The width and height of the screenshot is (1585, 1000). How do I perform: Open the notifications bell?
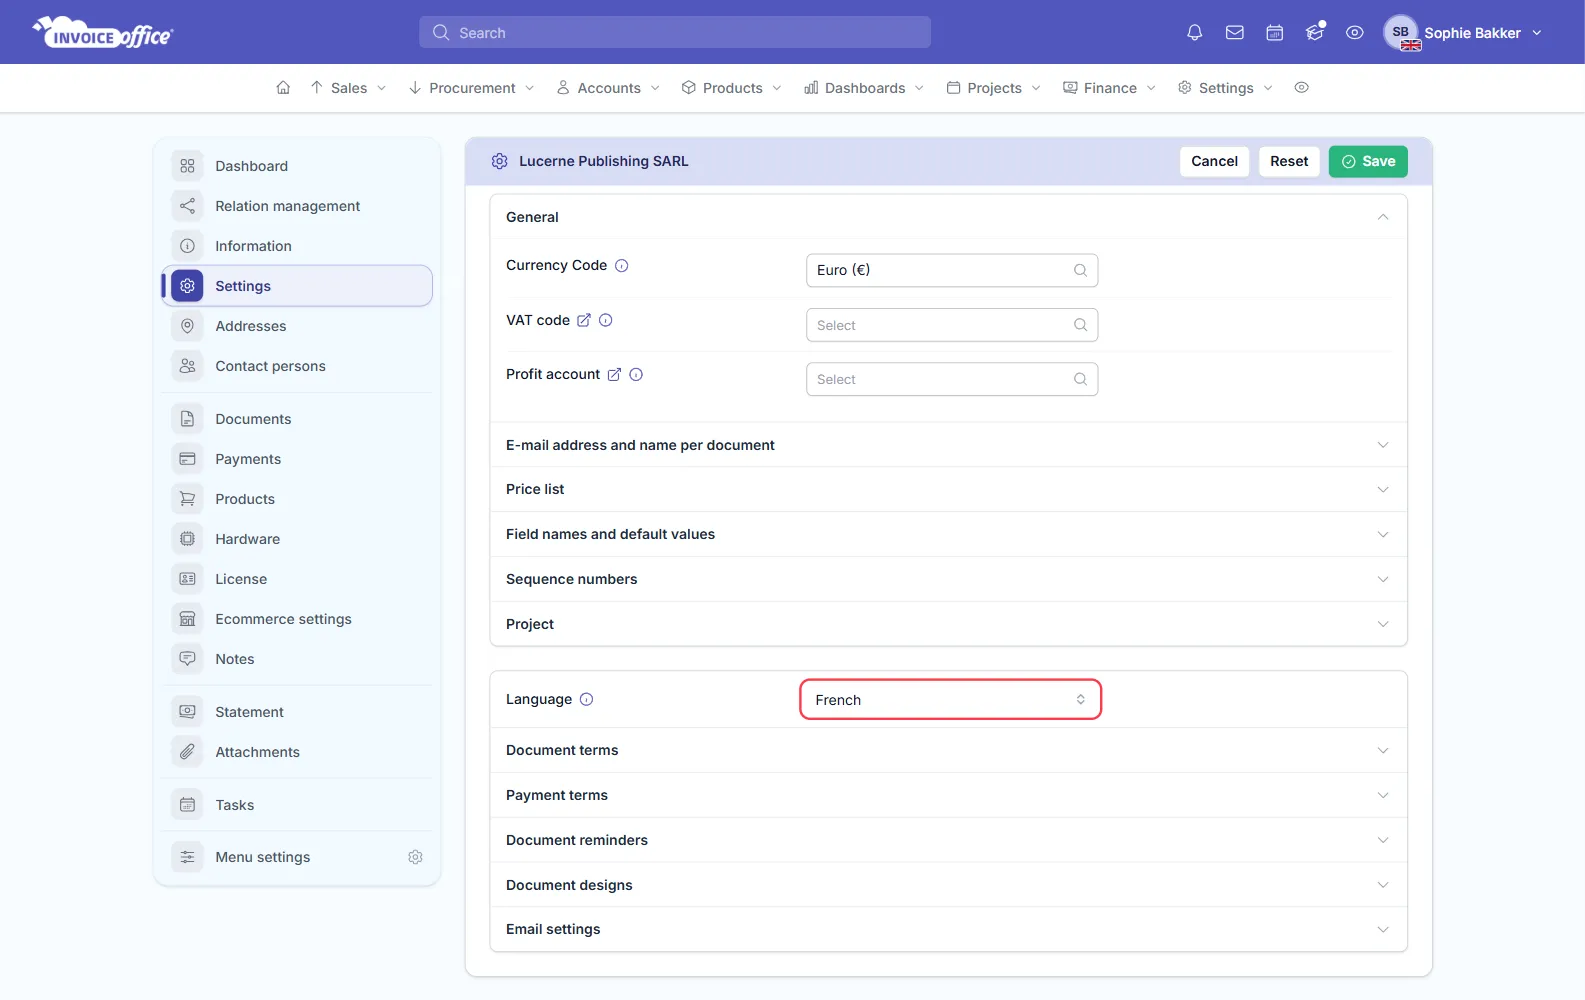click(1194, 33)
